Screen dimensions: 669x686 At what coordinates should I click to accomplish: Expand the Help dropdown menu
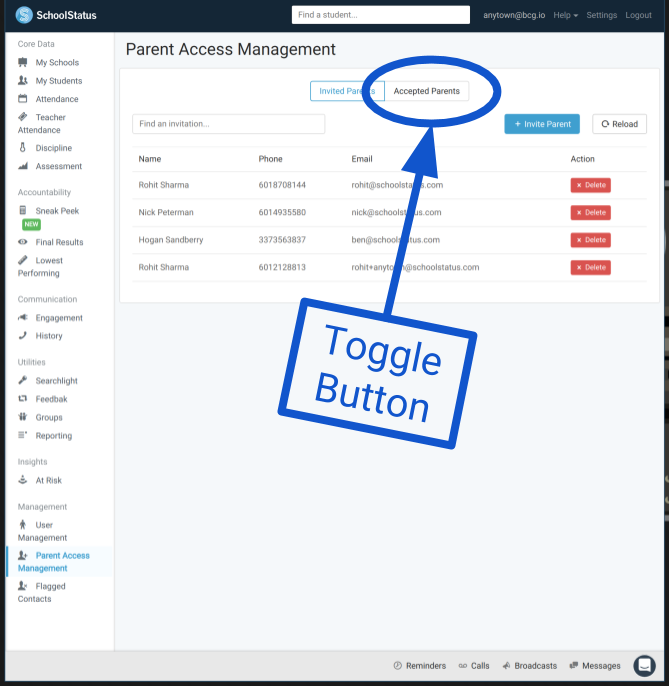566,16
